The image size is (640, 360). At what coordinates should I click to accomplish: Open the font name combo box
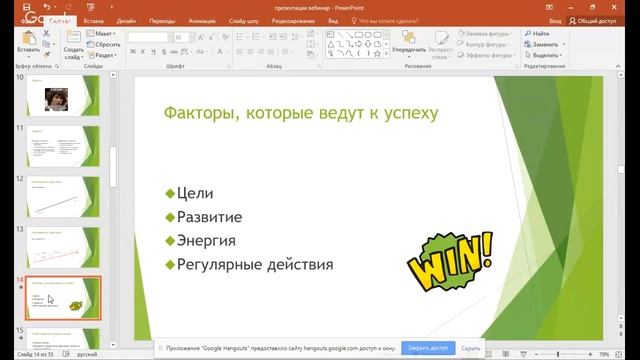point(151,38)
